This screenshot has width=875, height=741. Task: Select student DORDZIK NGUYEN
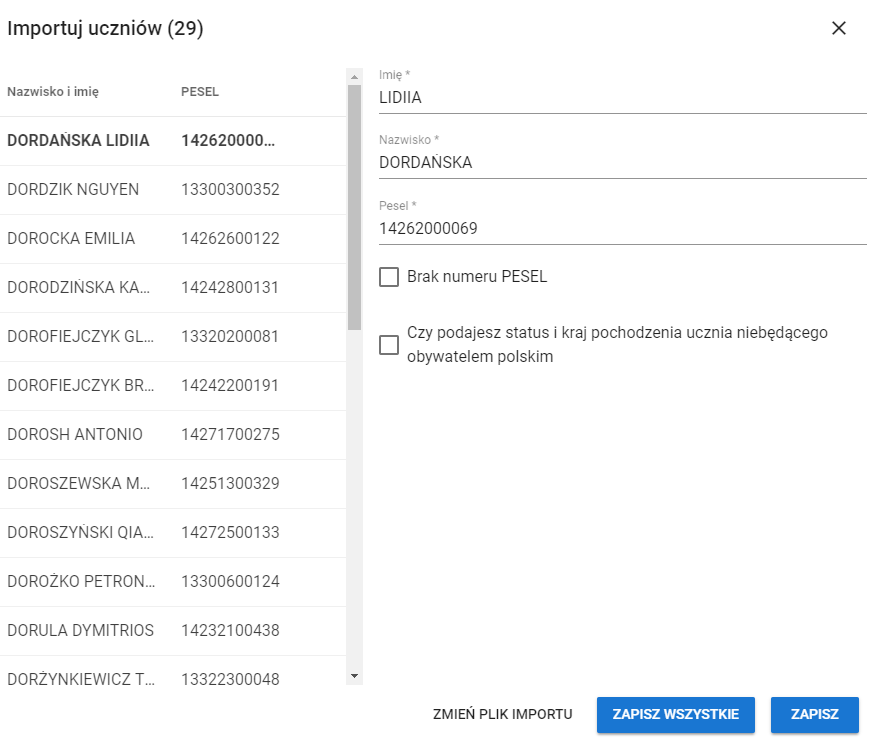coord(73,190)
